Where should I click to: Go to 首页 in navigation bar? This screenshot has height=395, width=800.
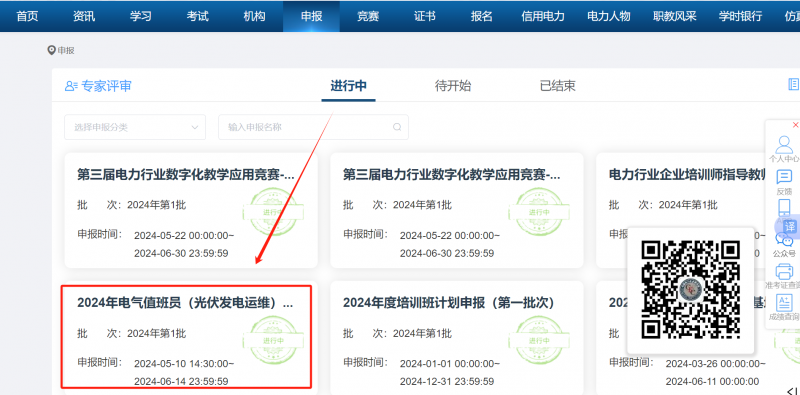tap(27, 16)
